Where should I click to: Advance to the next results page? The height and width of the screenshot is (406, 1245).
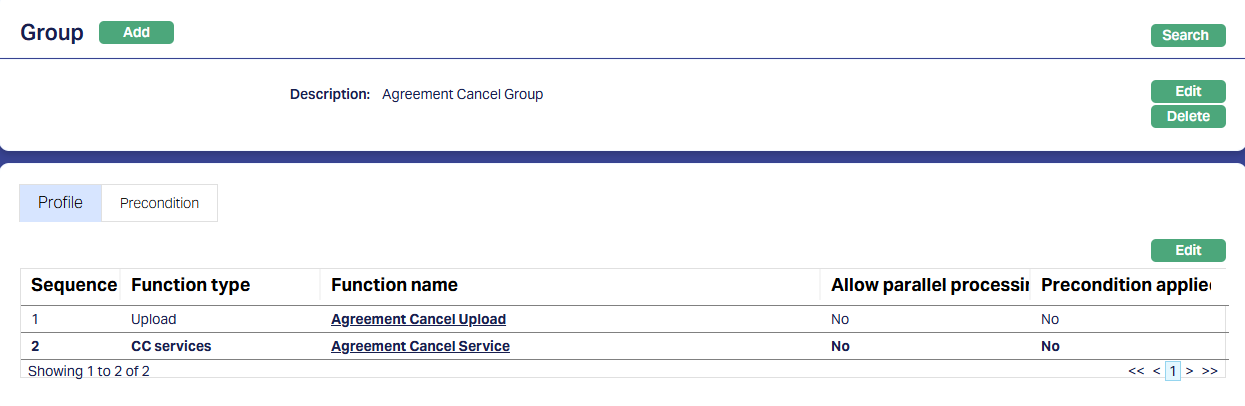[1190, 371]
